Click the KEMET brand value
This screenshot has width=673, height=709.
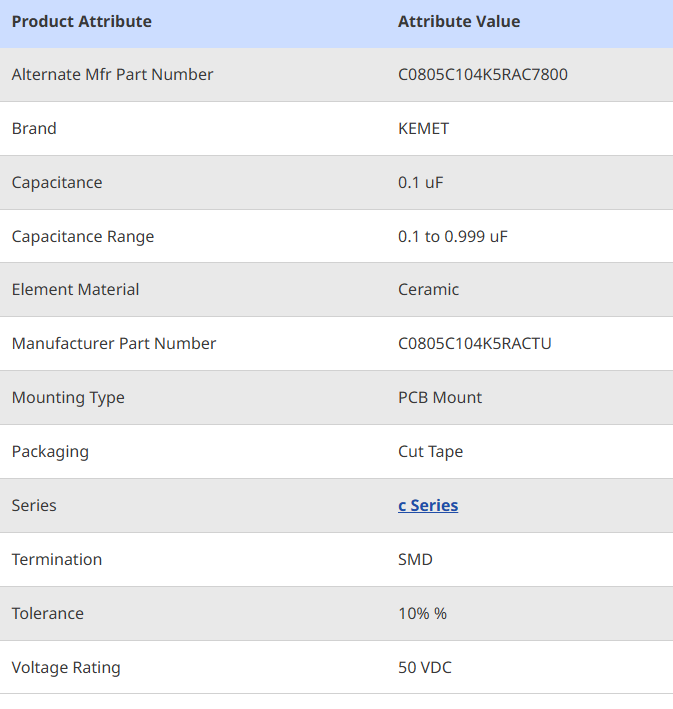[423, 128]
